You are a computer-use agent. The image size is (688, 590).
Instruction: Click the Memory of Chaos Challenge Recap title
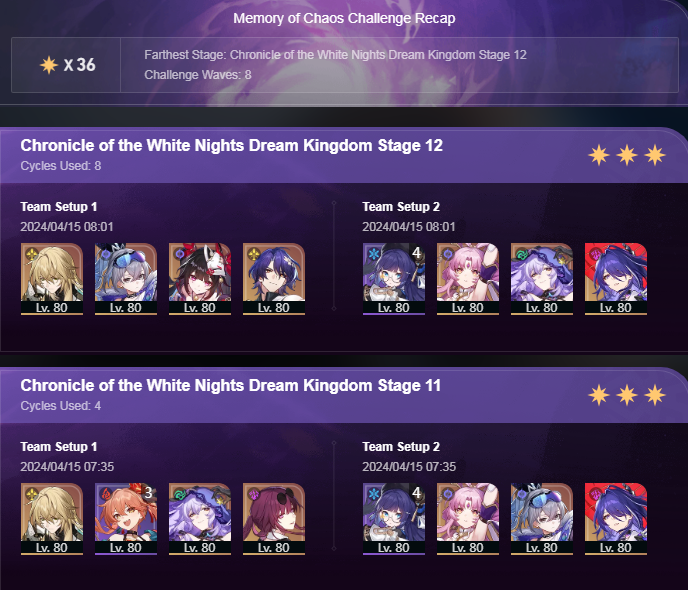point(344,18)
